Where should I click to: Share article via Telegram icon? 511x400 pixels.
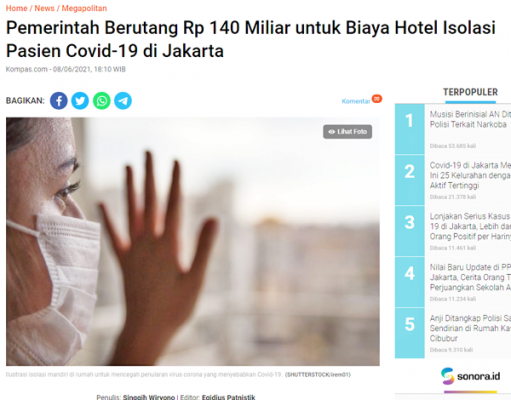(123, 101)
